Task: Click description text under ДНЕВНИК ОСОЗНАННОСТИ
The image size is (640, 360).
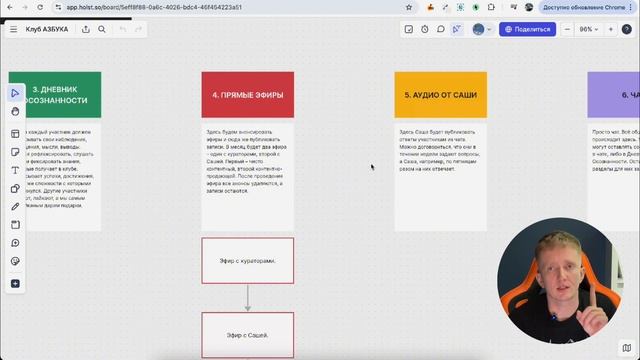Action: [59, 169]
